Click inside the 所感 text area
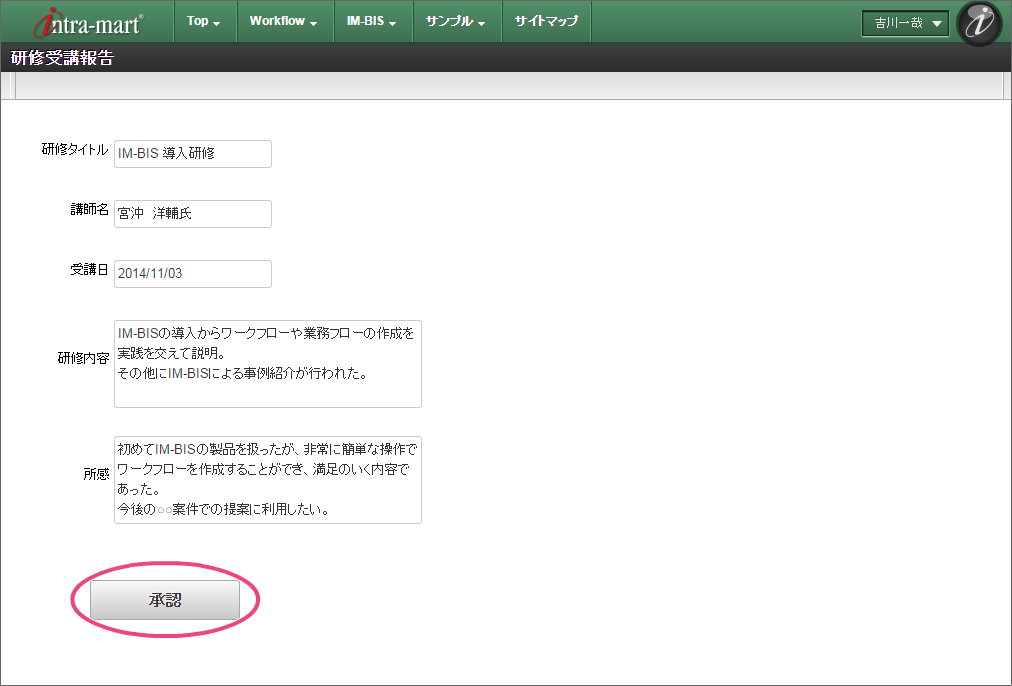The image size is (1012, 686). (x=268, y=479)
